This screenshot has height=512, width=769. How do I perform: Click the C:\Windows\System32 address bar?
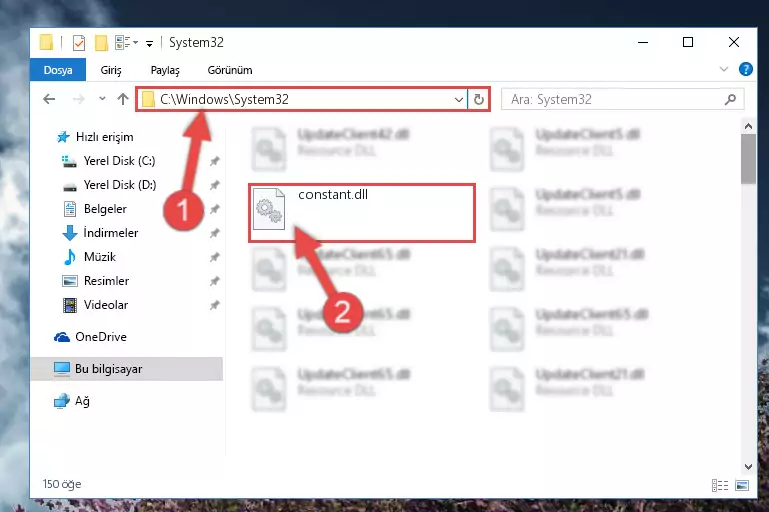click(301, 100)
